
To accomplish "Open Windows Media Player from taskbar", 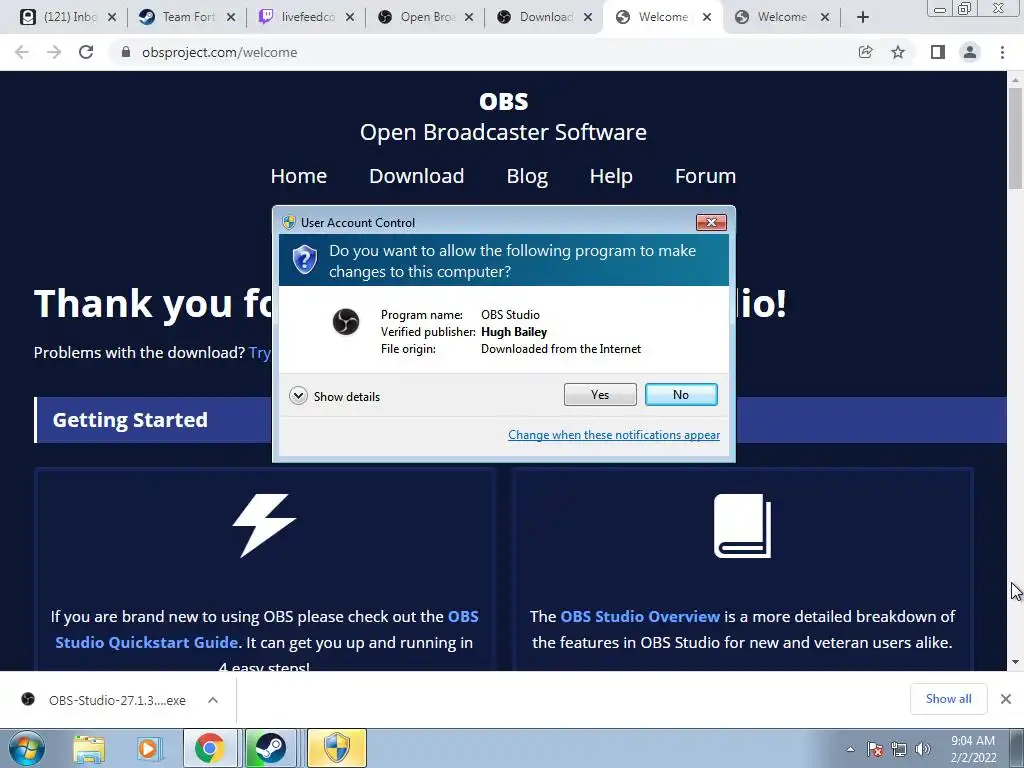I will 149,748.
